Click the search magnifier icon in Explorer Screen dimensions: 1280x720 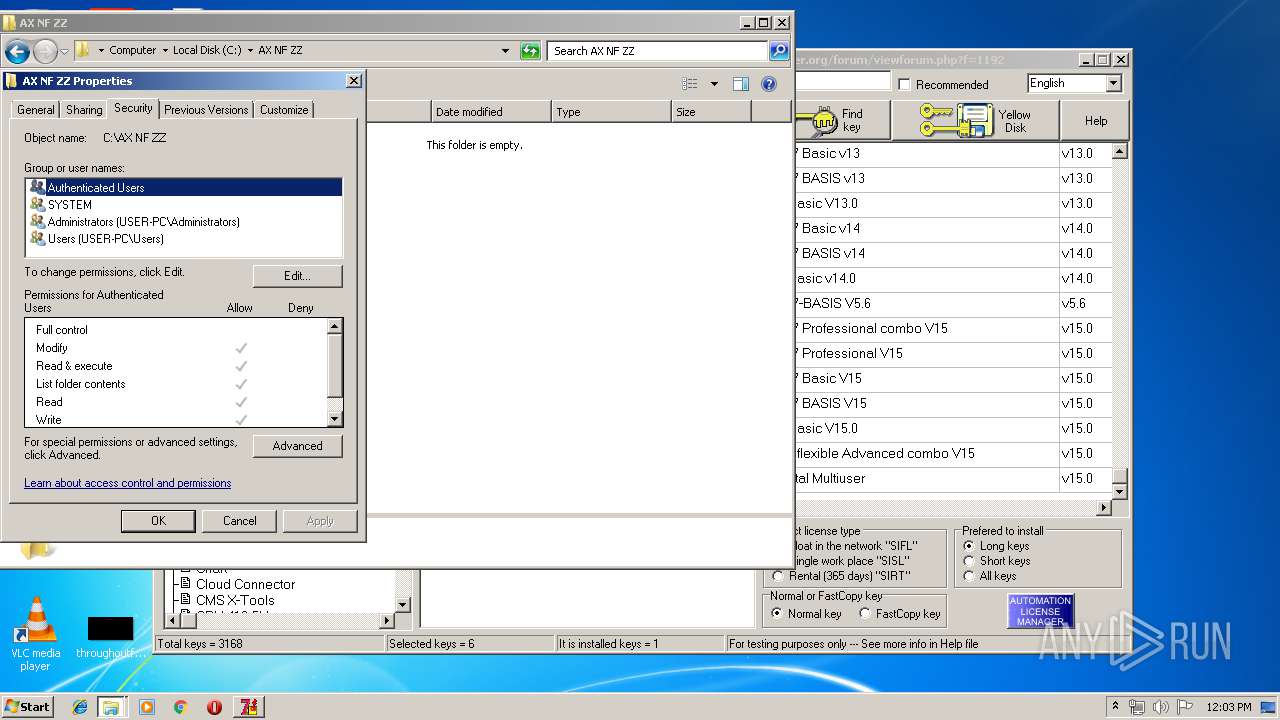[x=778, y=51]
